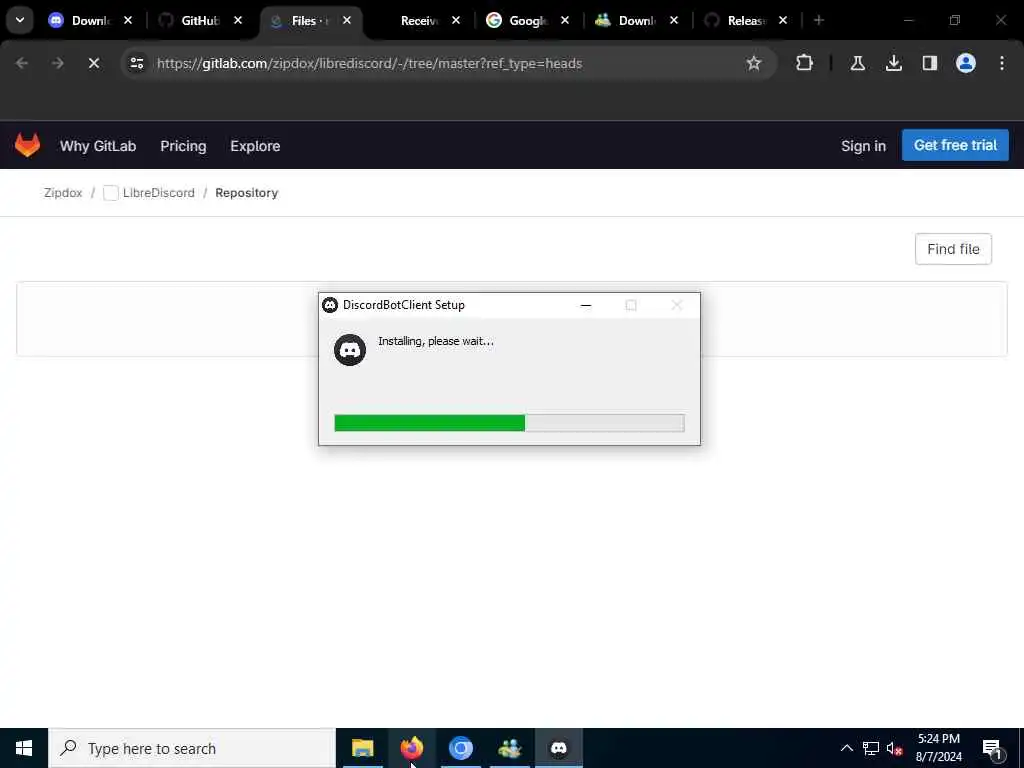Open Chrome Labs flask icon
The height and width of the screenshot is (768, 1024).
tap(857, 63)
